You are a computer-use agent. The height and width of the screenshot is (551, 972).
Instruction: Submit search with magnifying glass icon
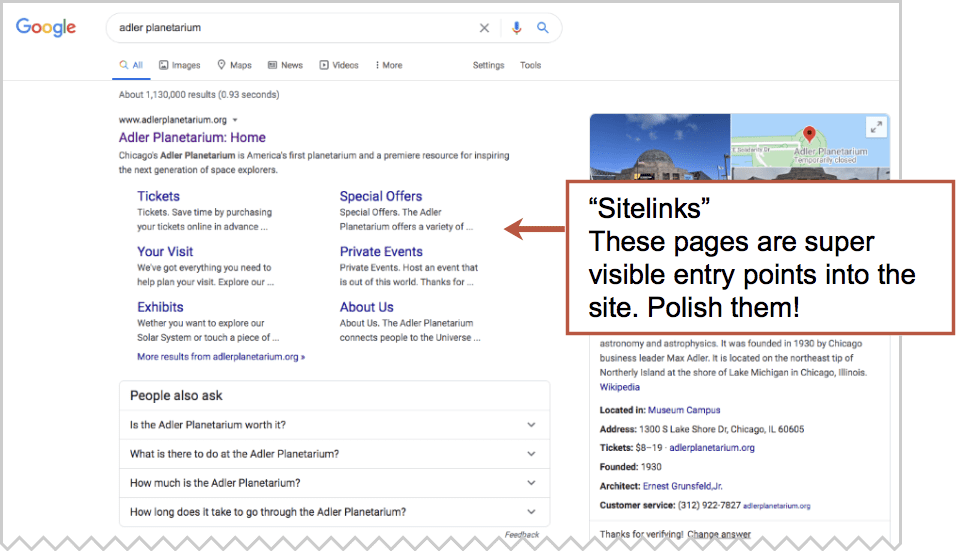click(x=542, y=28)
